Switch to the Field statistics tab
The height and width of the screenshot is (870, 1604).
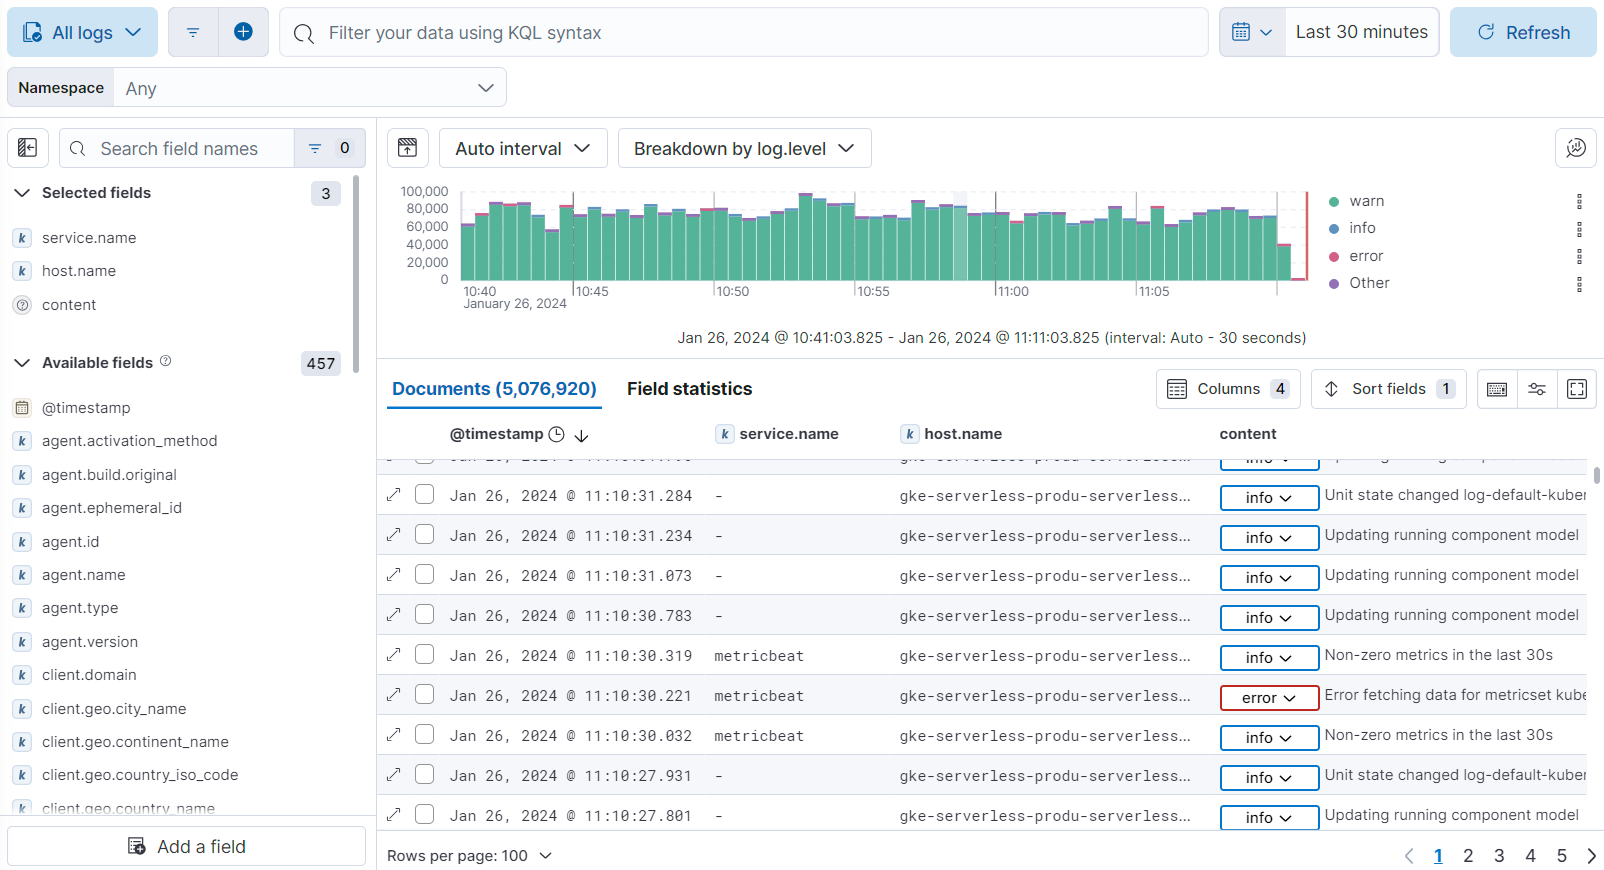tap(689, 389)
